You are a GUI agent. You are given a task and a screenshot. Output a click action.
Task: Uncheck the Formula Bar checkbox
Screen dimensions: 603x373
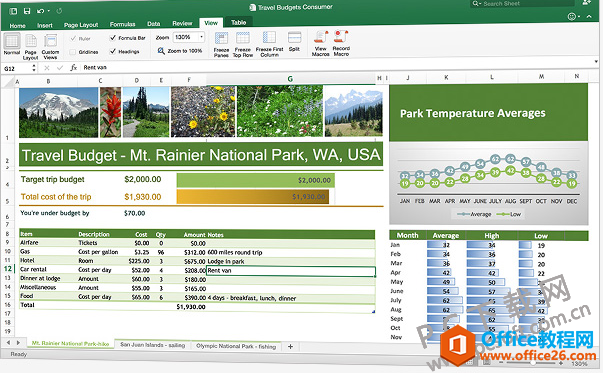tap(113, 38)
